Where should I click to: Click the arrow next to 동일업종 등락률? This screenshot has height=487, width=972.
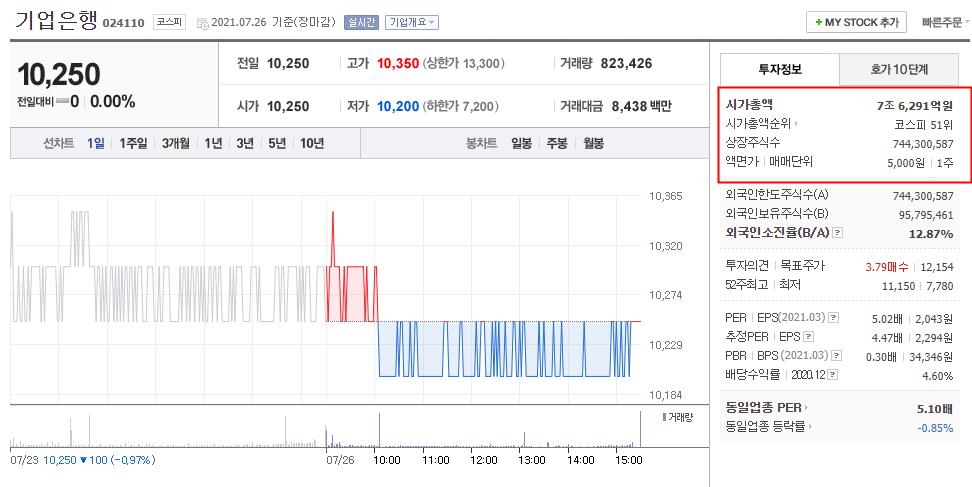pyautogui.click(x=810, y=427)
